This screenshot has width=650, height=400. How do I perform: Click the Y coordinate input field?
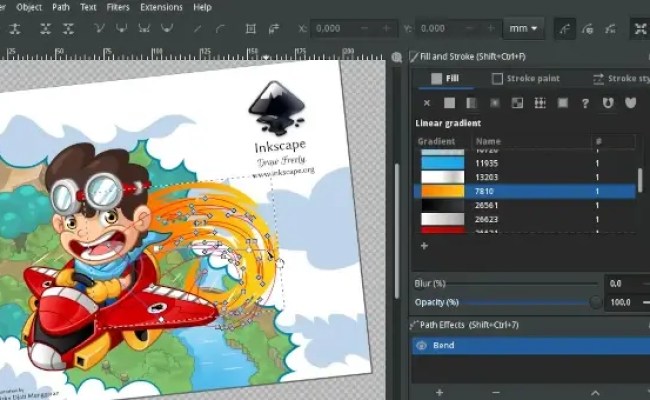(x=458, y=29)
